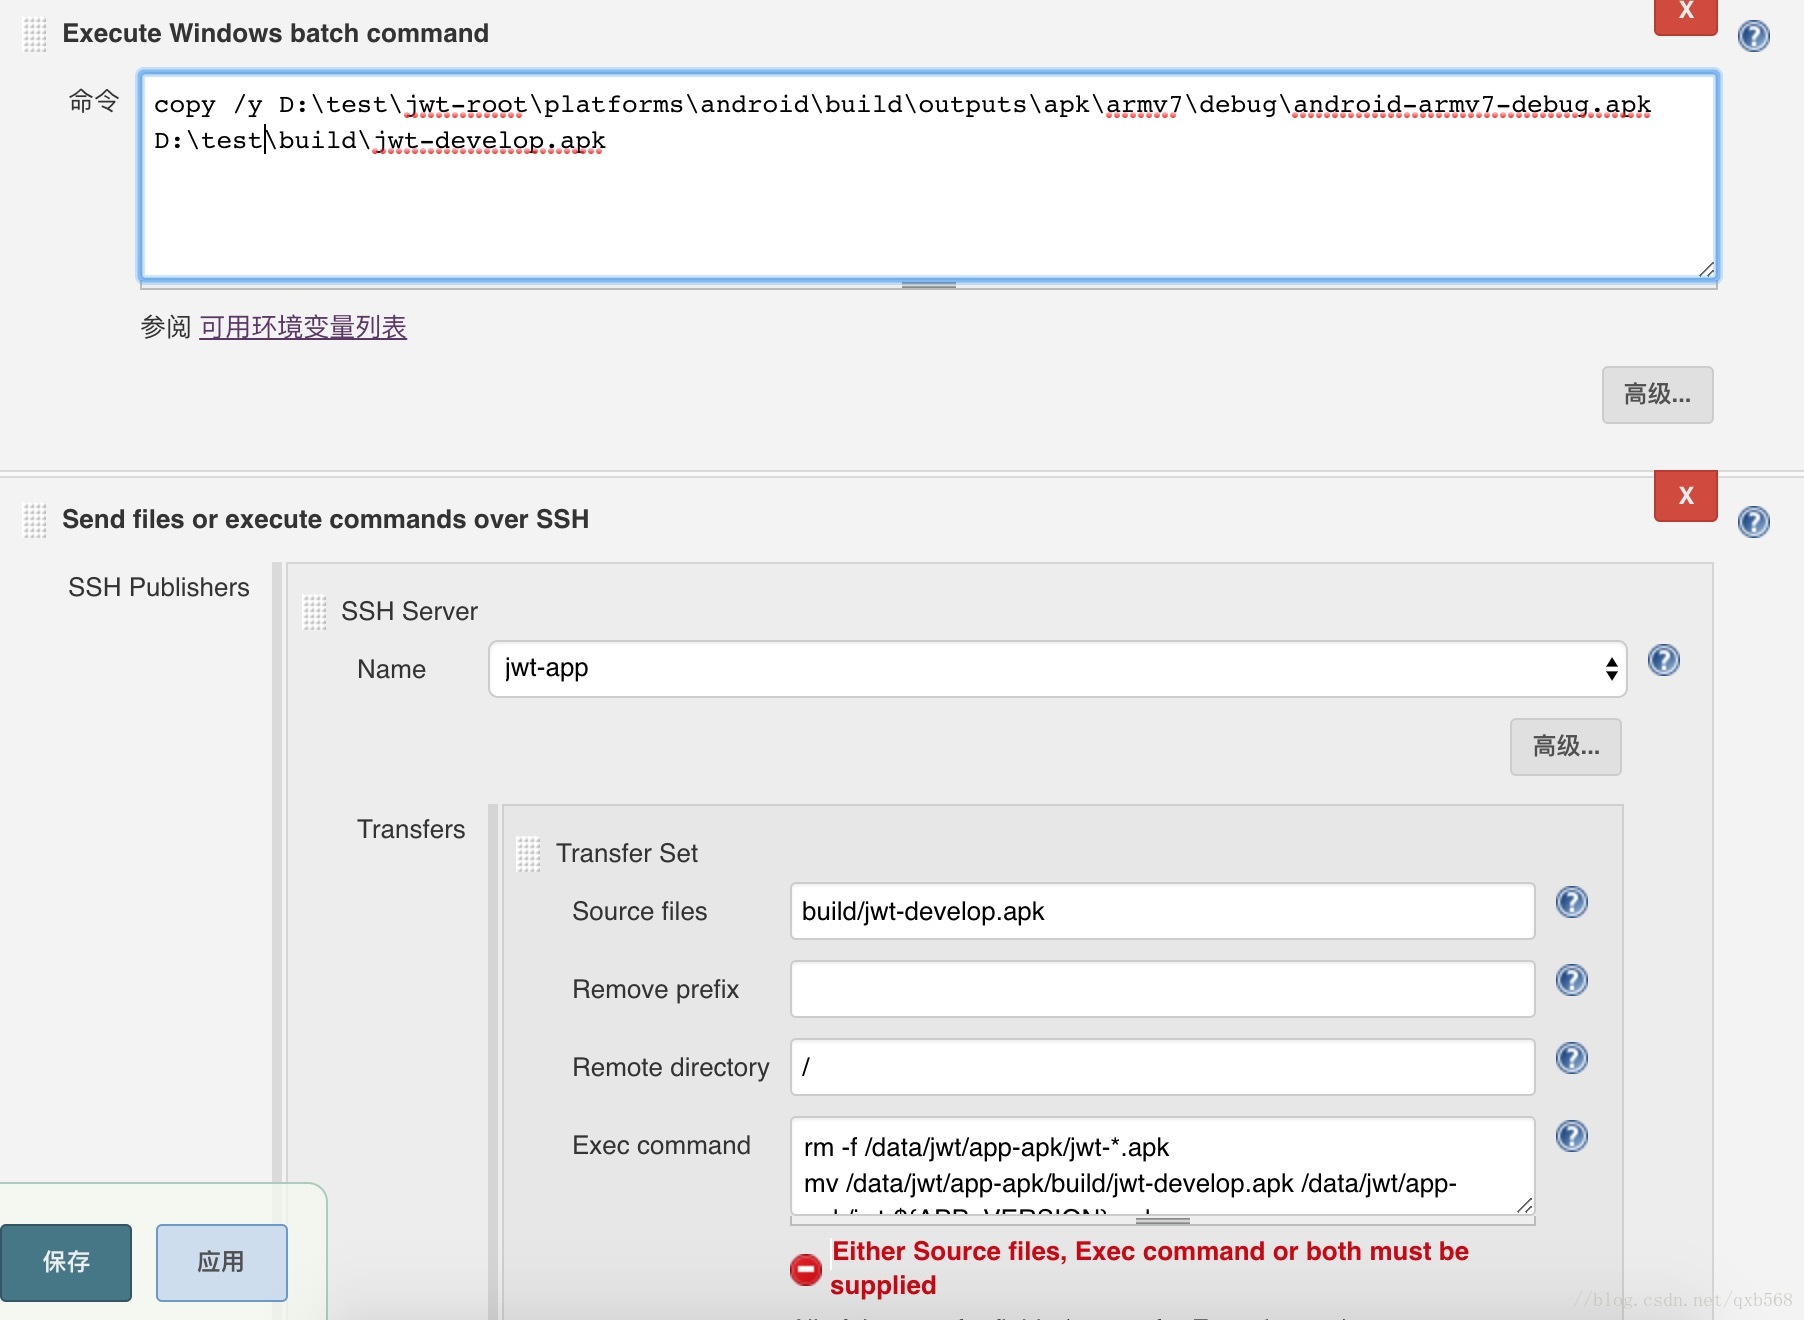This screenshot has height=1320, width=1804.
Task: Open help icon for Remove prefix field
Action: pos(1572,980)
